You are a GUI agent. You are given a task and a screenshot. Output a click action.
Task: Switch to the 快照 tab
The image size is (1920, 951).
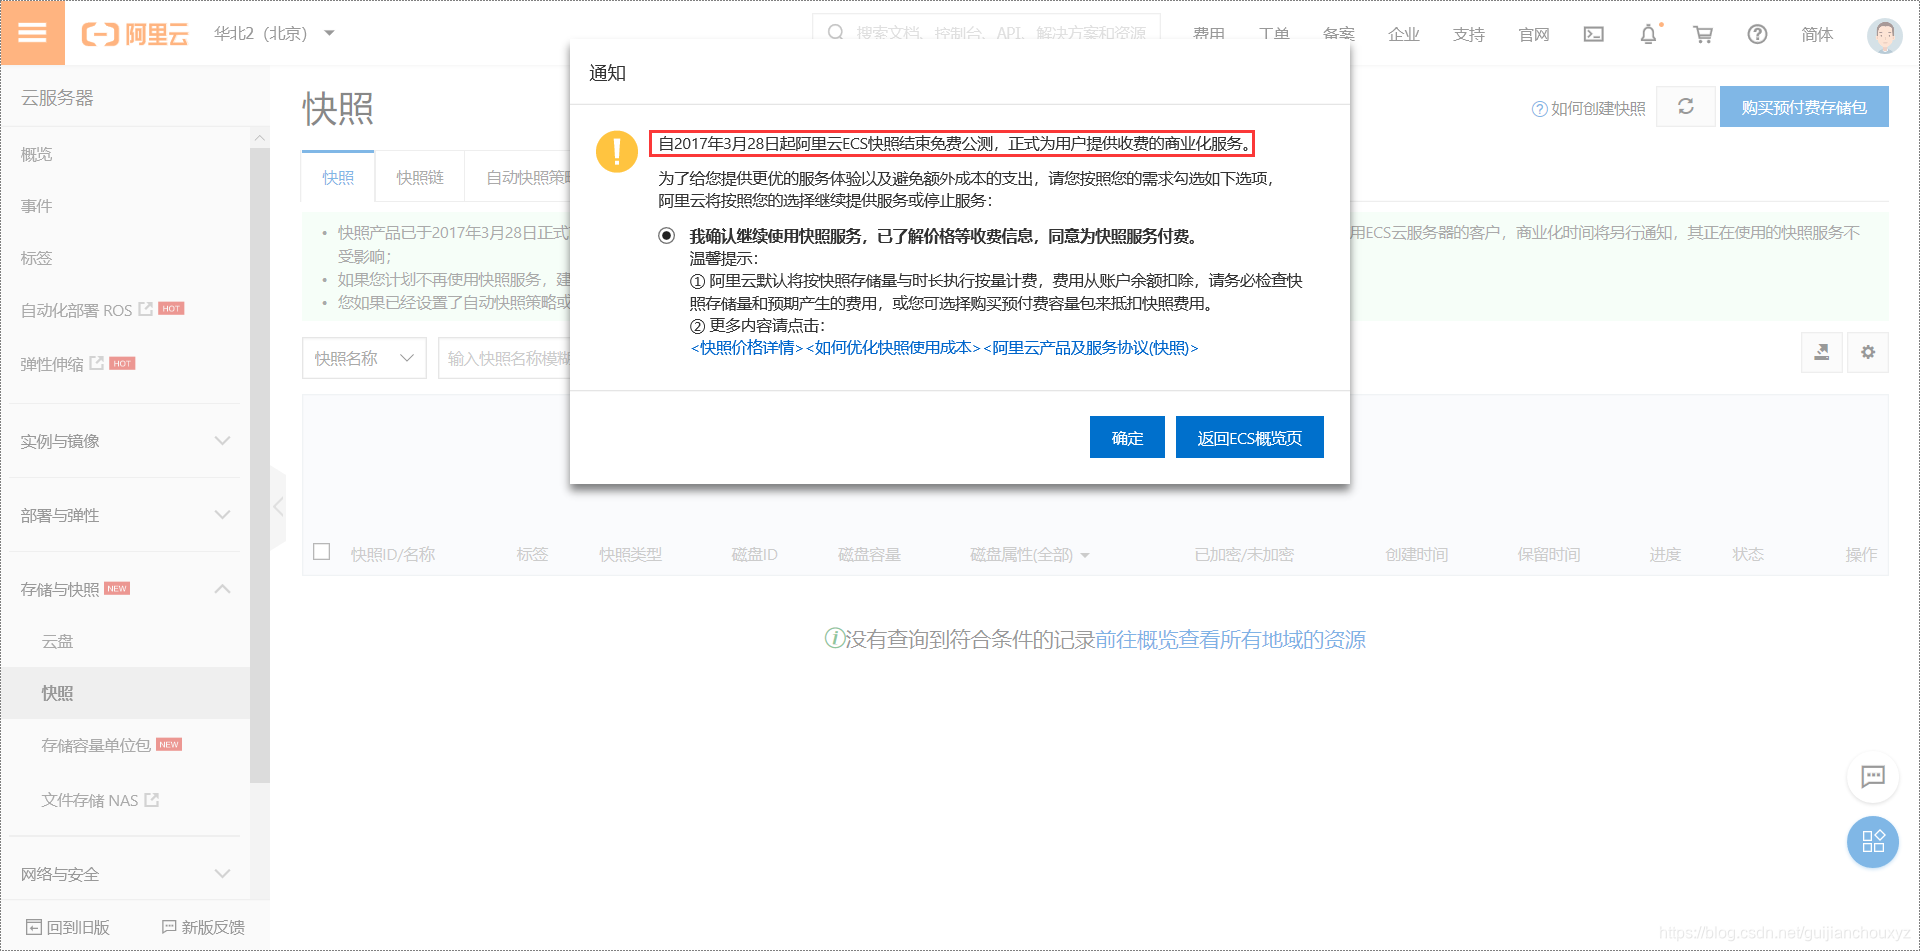(338, 177)
